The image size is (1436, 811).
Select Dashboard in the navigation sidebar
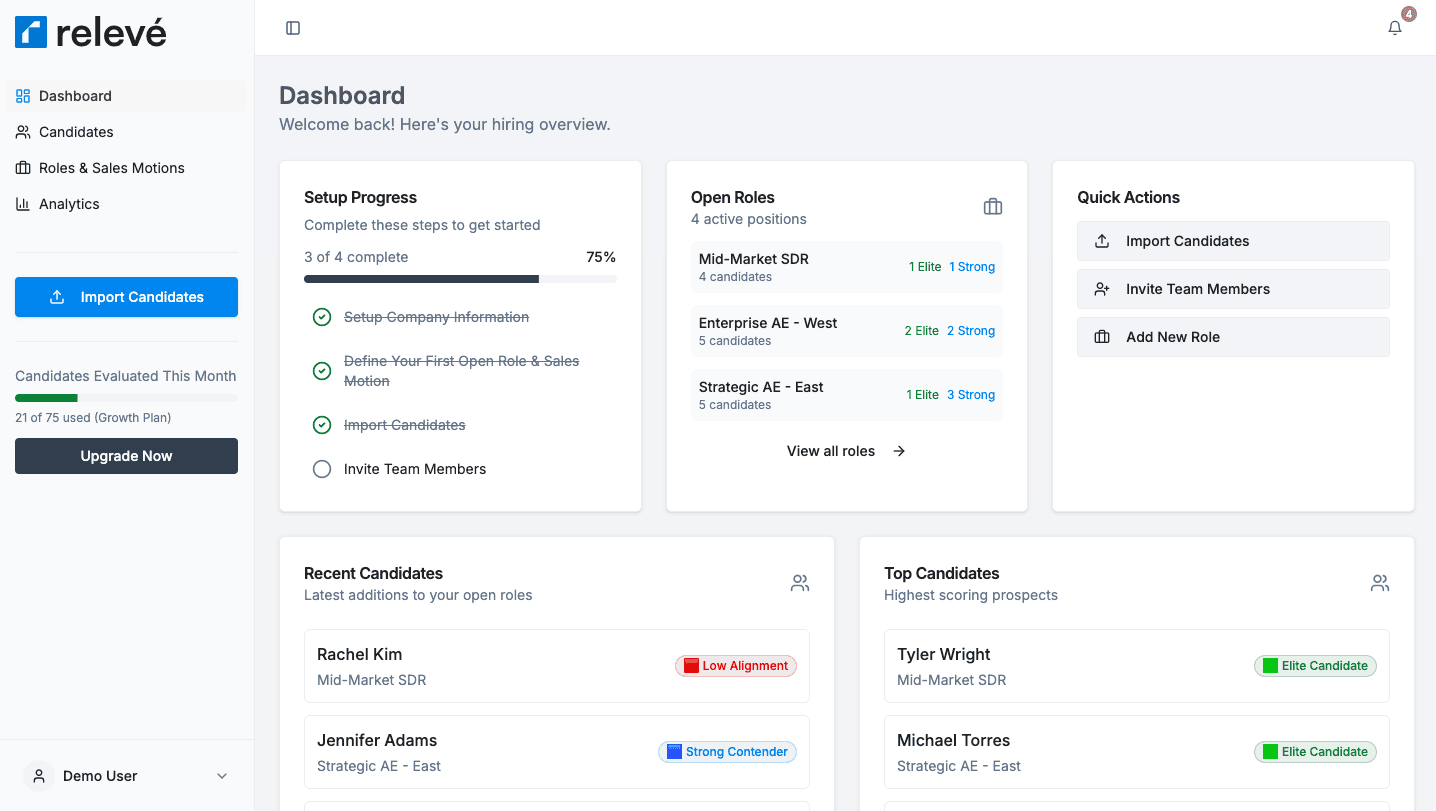pos(75,96)
